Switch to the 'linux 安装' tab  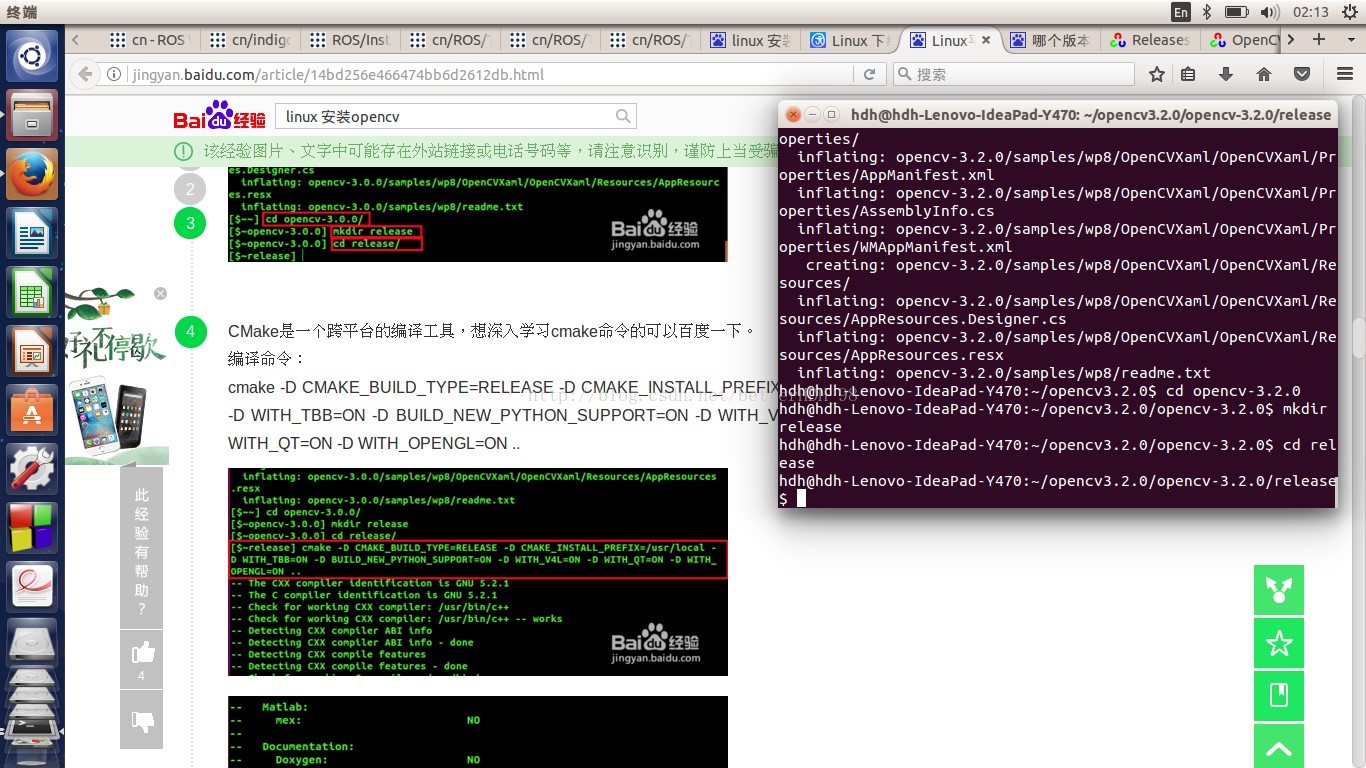(750, 41)
